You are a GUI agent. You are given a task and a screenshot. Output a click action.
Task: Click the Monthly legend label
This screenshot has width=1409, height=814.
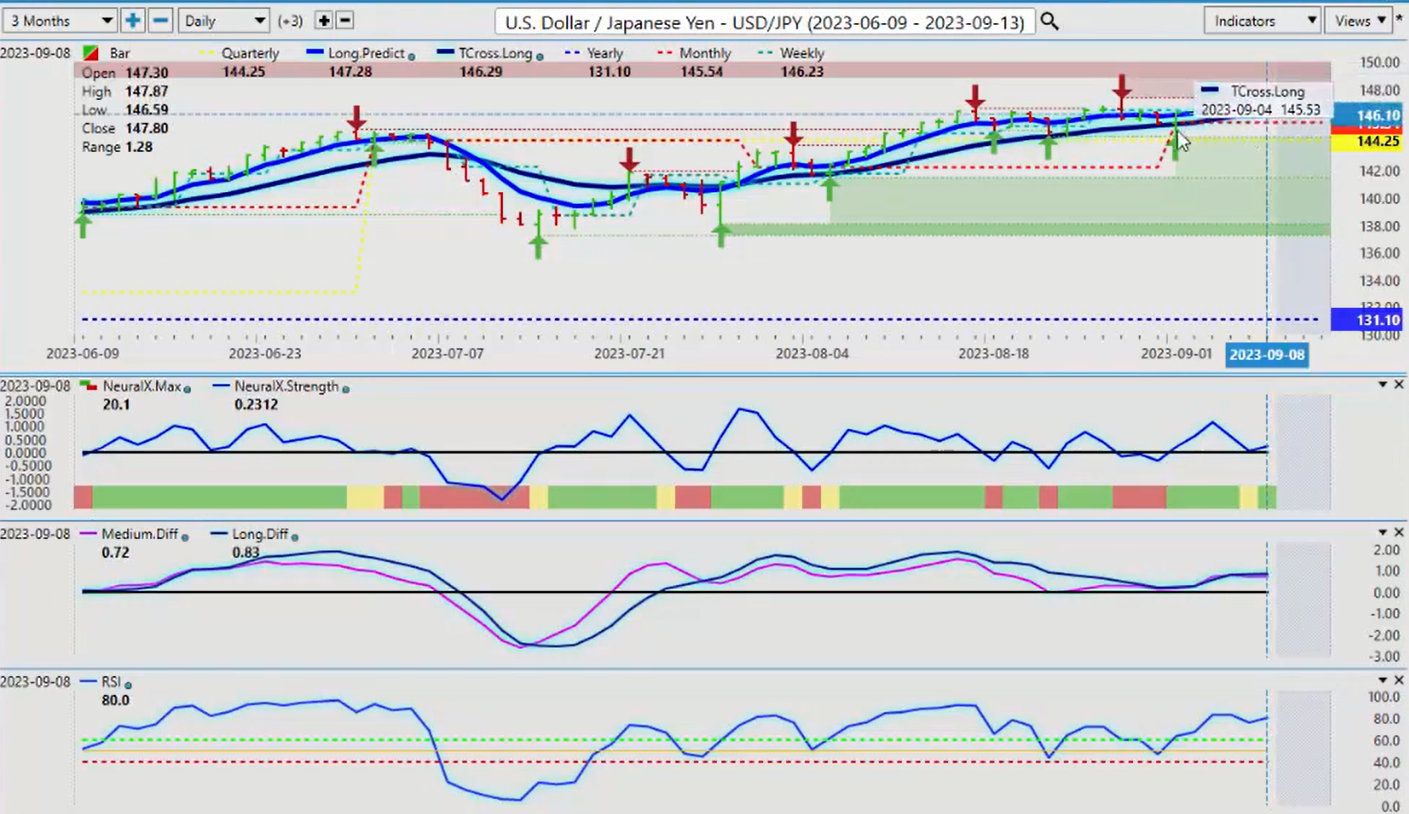[704, 53]
